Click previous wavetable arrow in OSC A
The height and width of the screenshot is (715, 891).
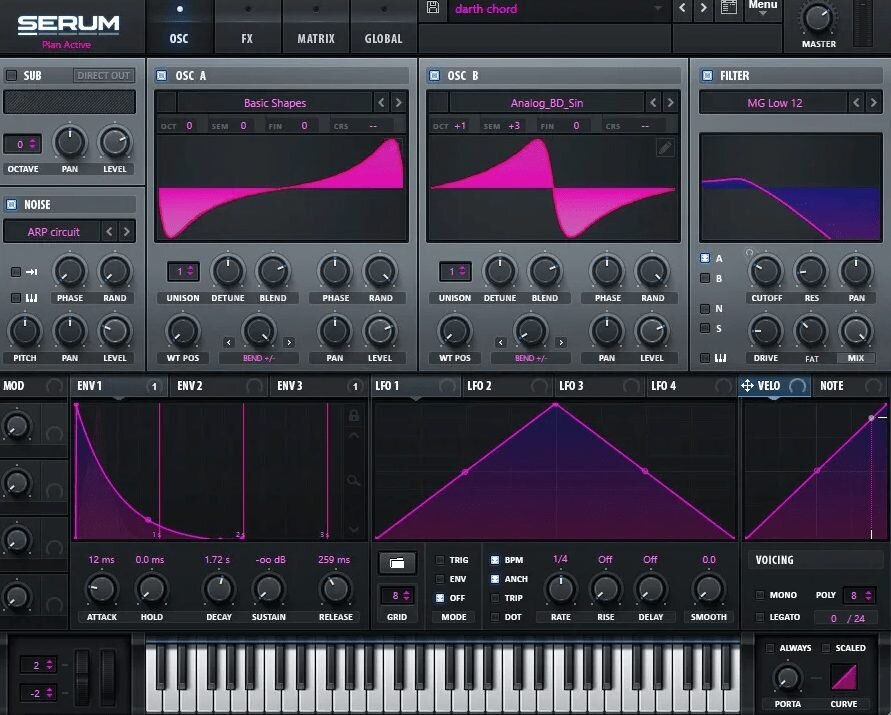click(x=381, y=103)
